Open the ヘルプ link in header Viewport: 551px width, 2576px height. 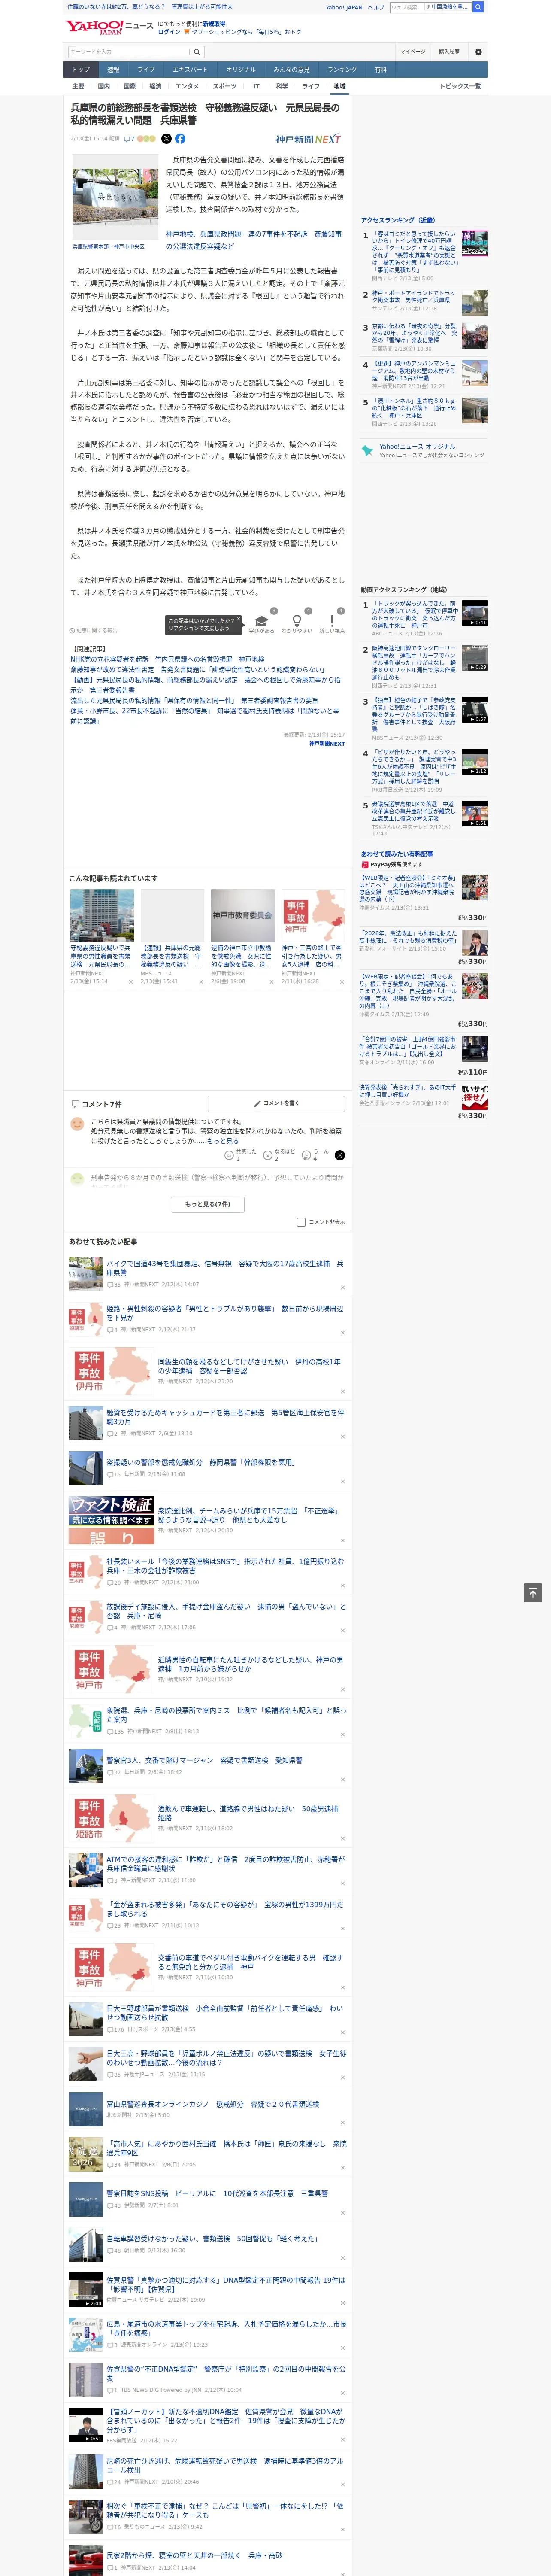376,7
